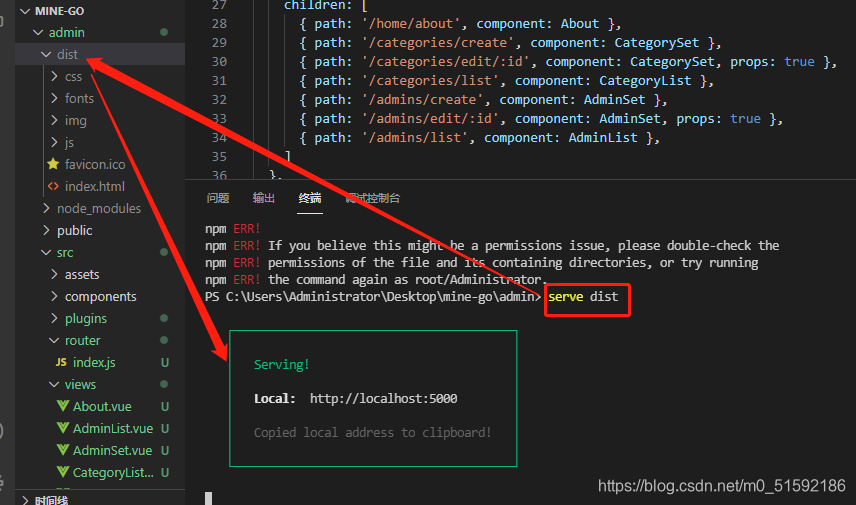Select the dist folder name
This screenshot has width=856, height=505.
pyautogui.click(x=67, y=55)
